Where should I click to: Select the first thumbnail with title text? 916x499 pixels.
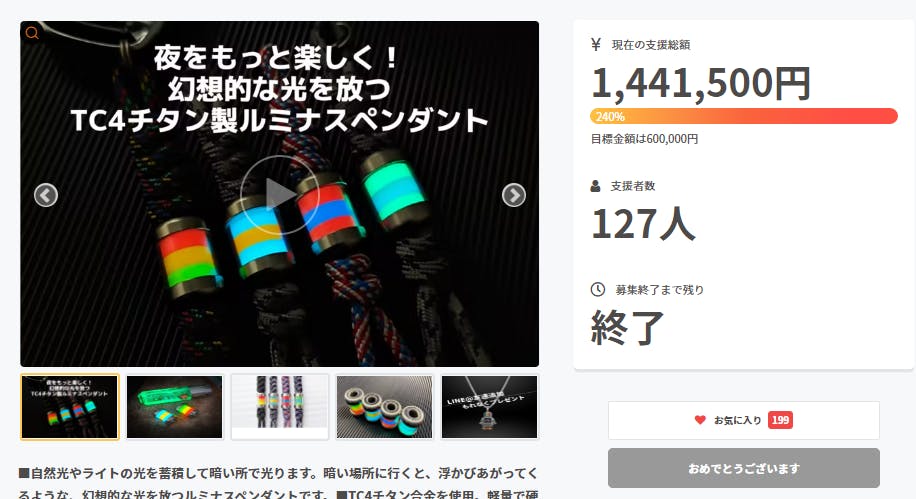click(70, 407)
